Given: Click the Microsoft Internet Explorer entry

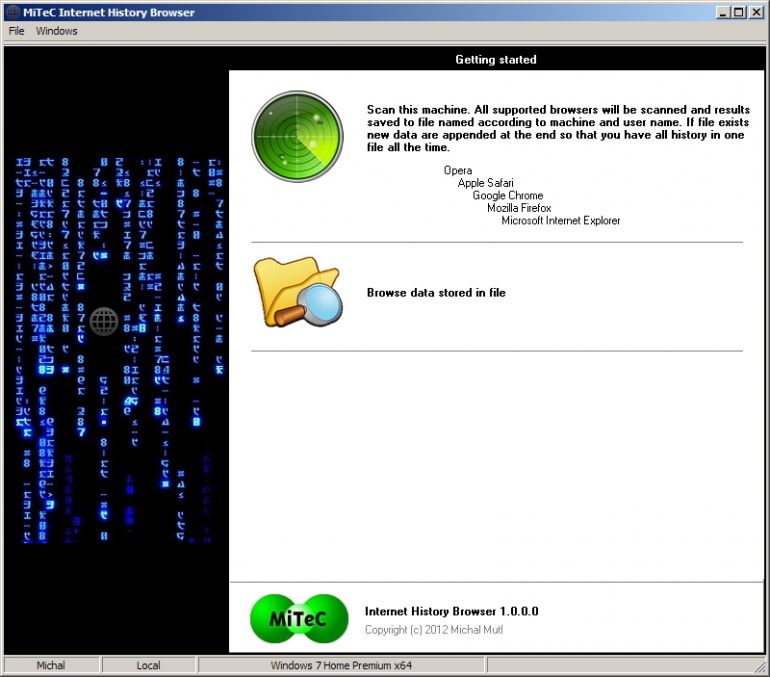Looking at the screenshot, I should 561,220.
